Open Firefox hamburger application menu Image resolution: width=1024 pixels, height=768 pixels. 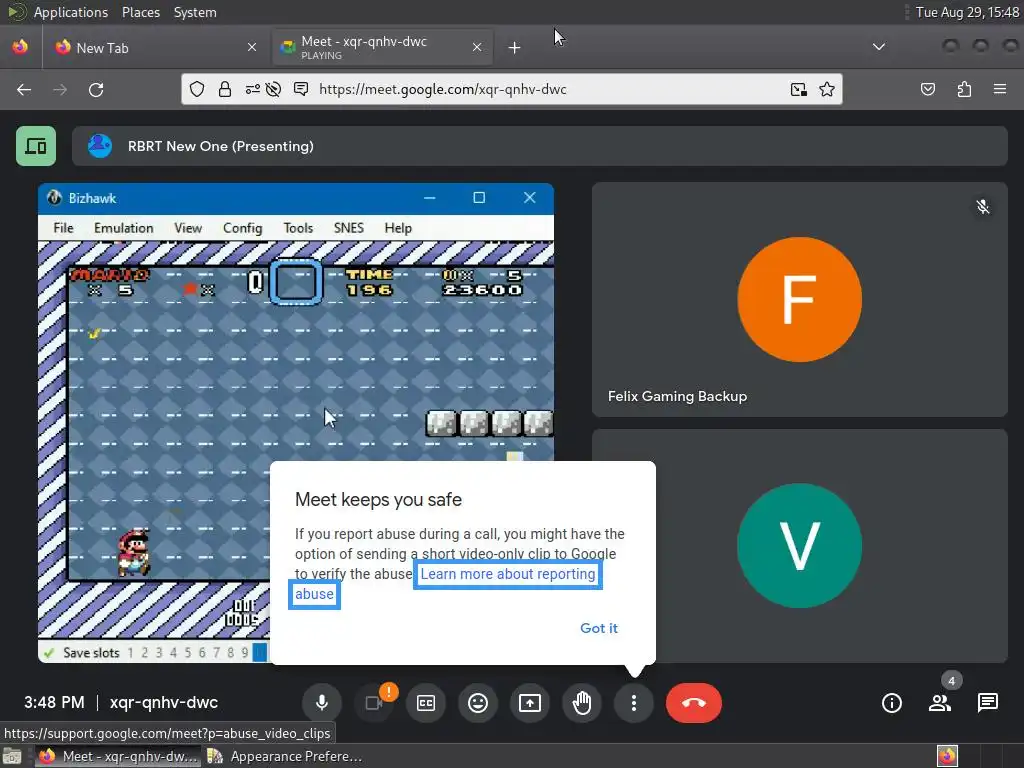tap(1000, 89)
